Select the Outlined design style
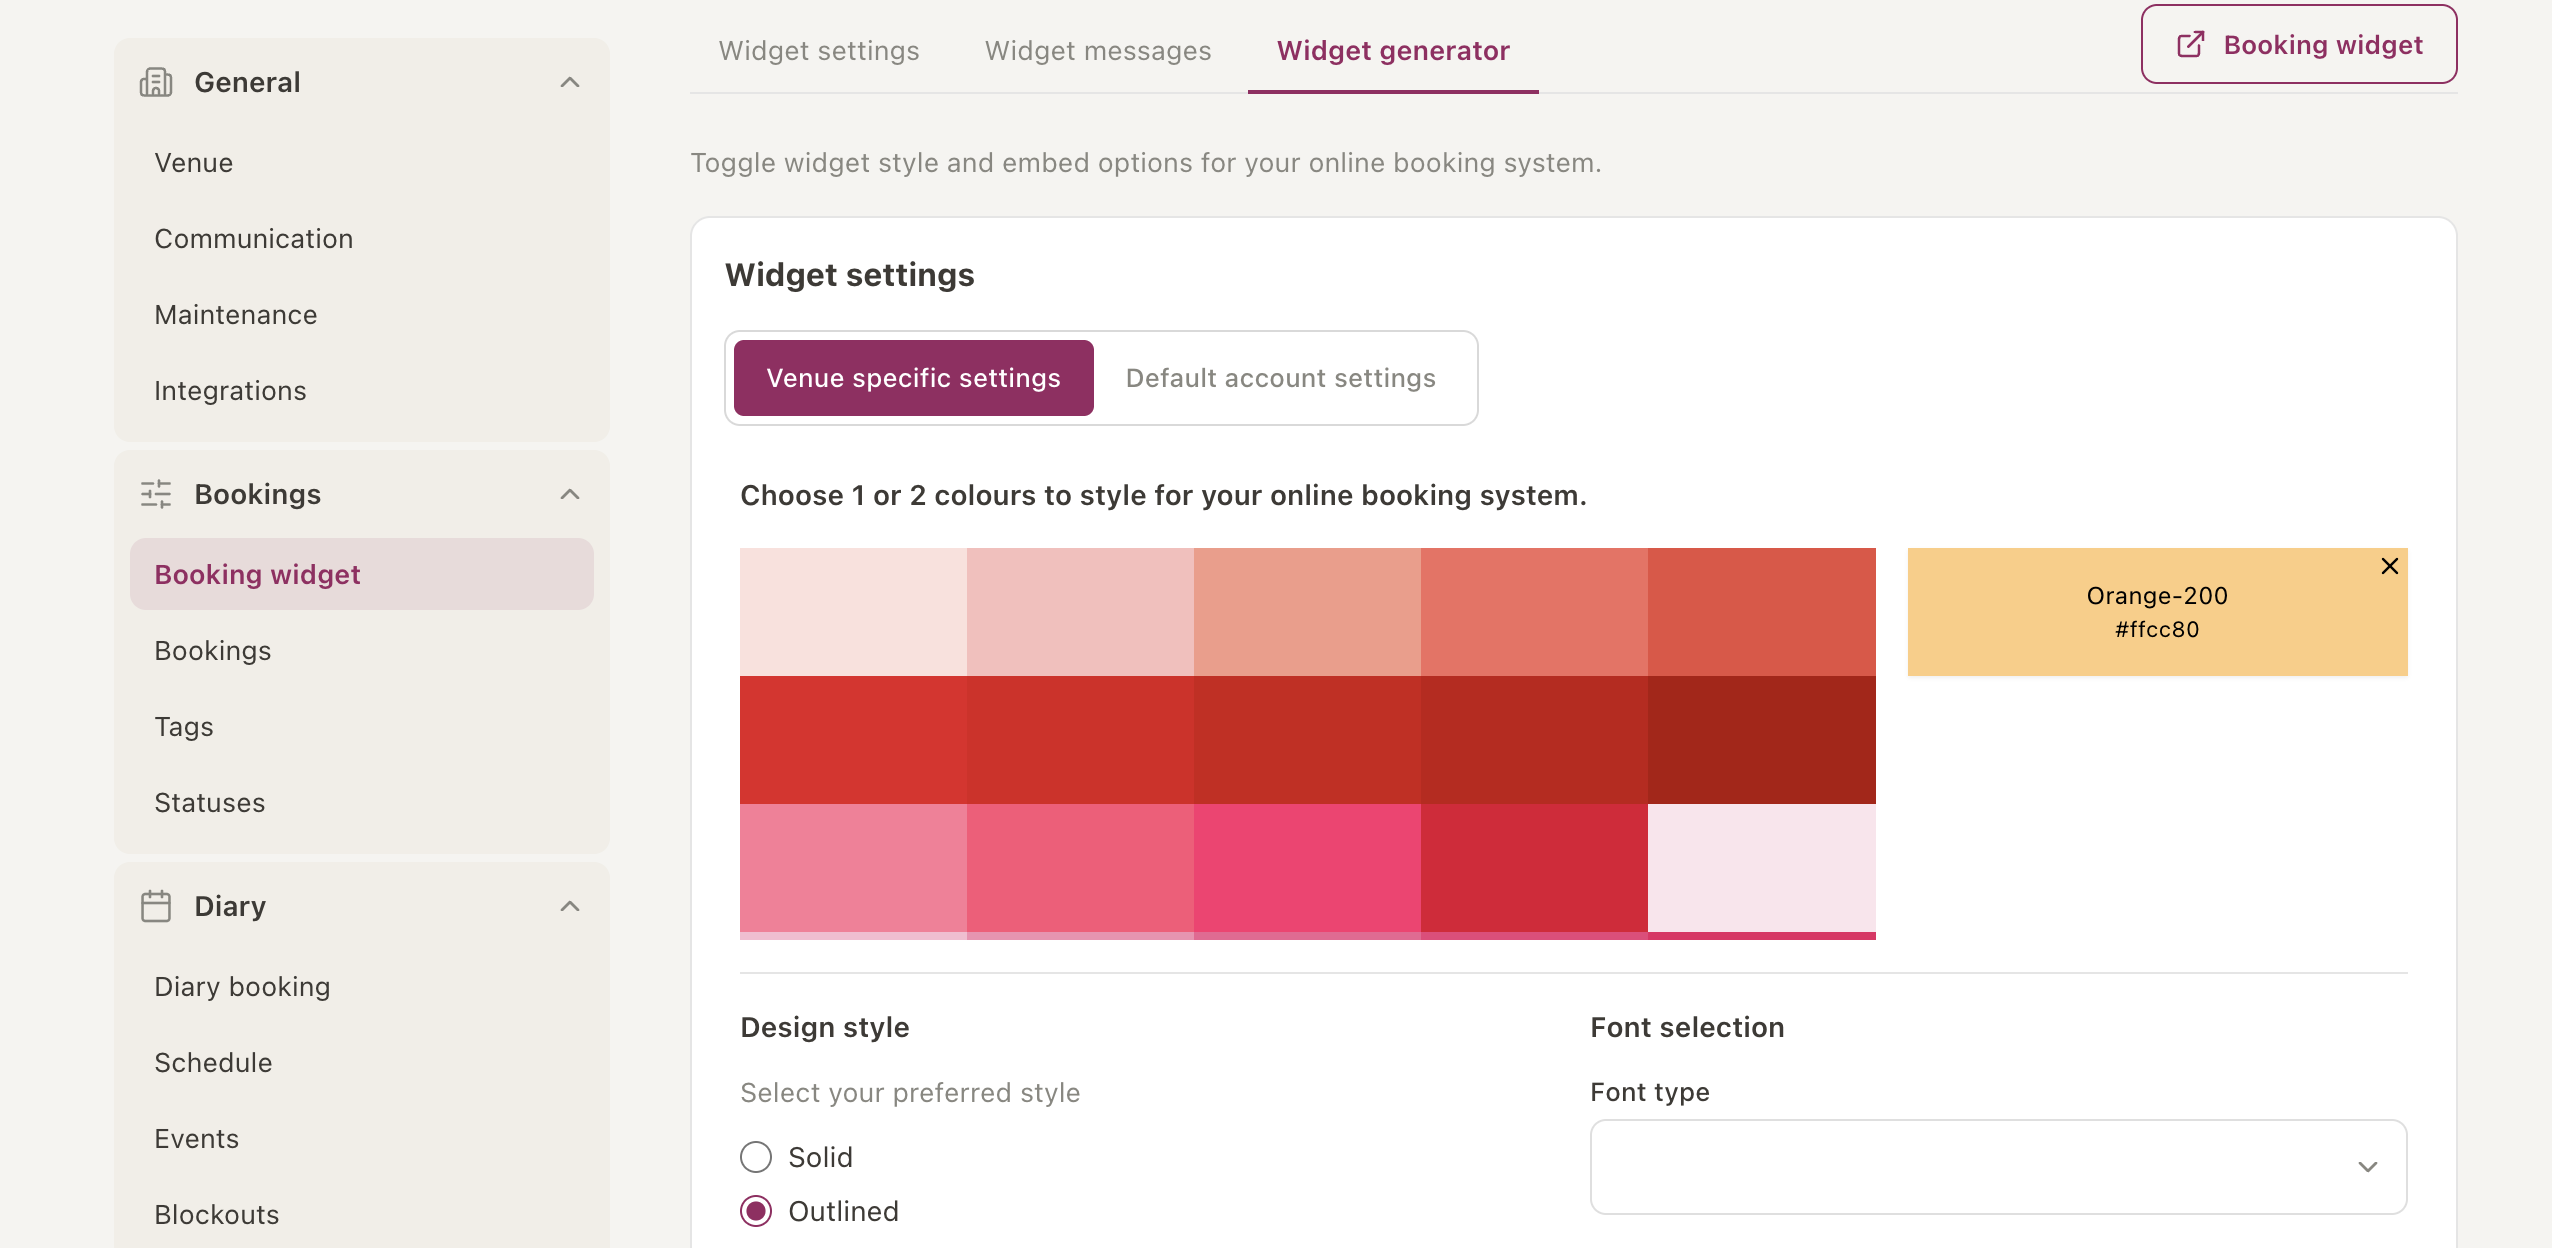 pos(756,1211)
